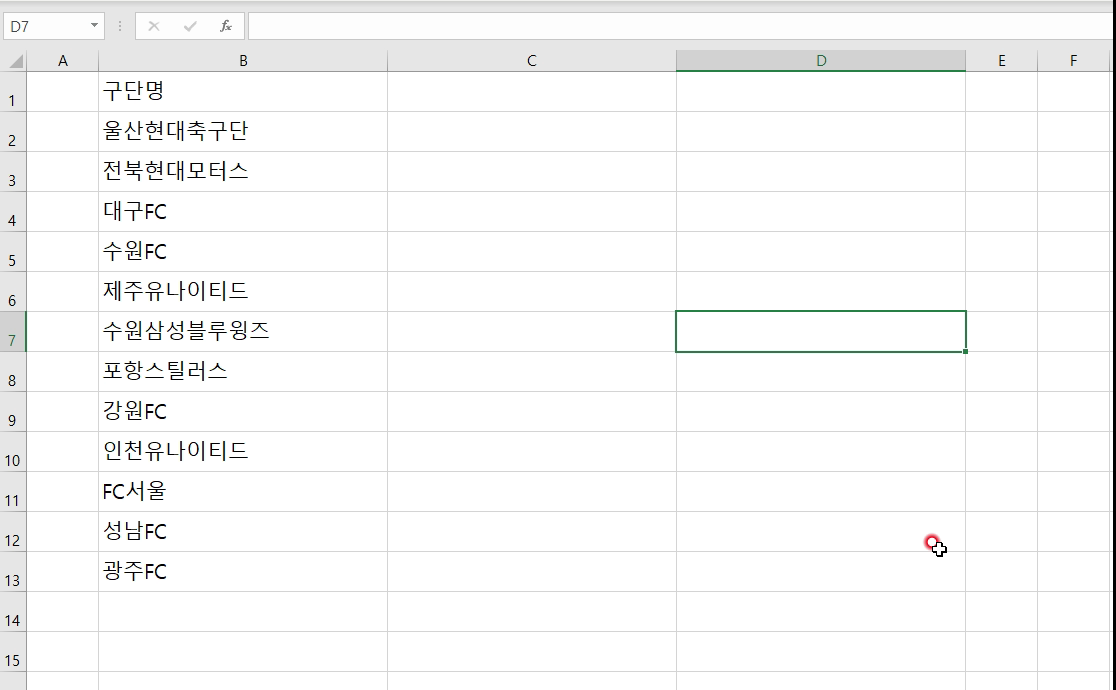Click cell containing 울산현대축구단

pos(243,132)
